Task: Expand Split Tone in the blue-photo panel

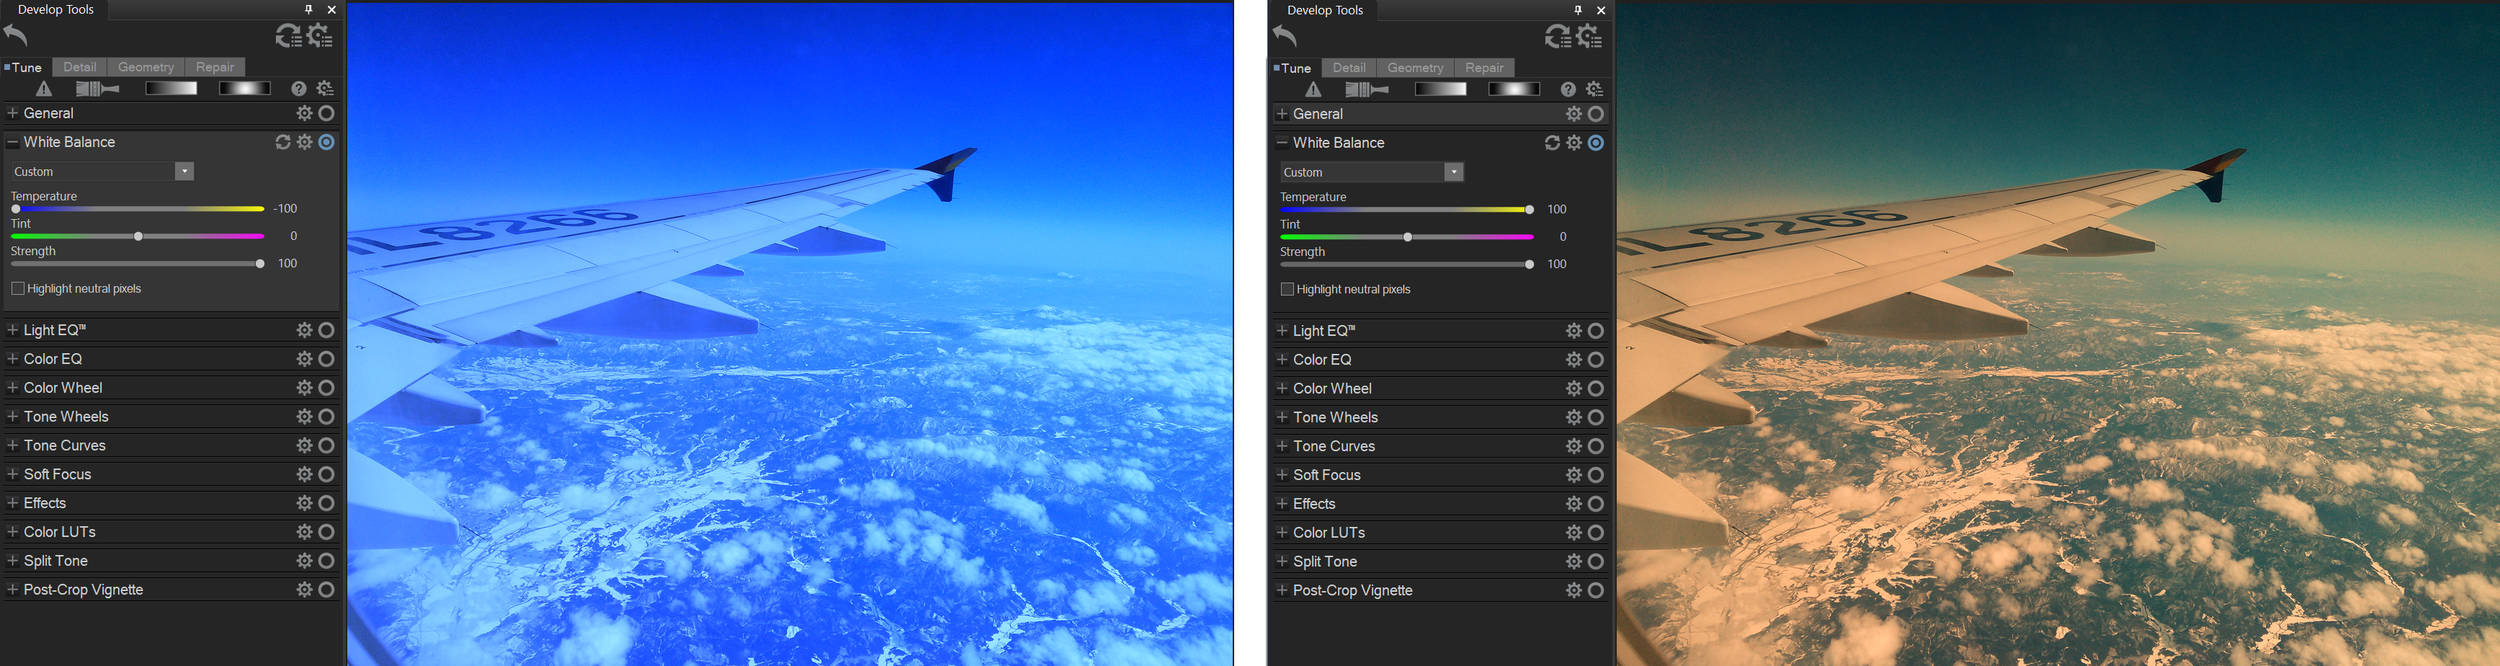Action: [x=12, y=561]
